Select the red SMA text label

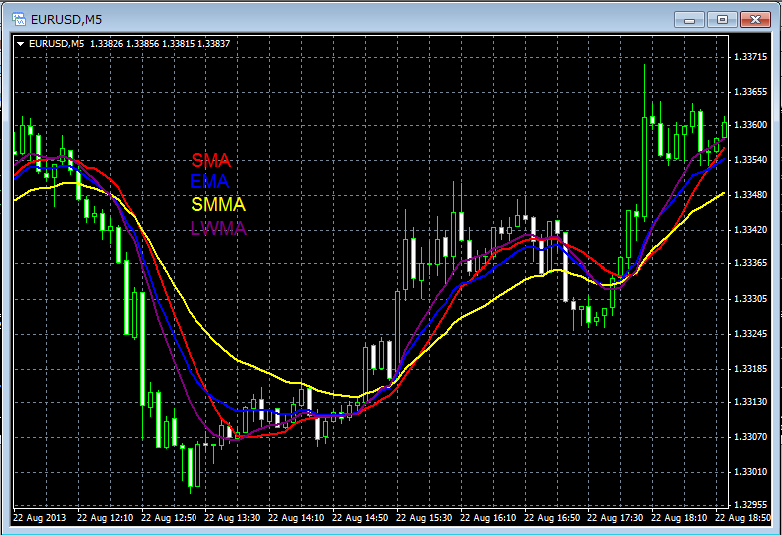(211, 160)
